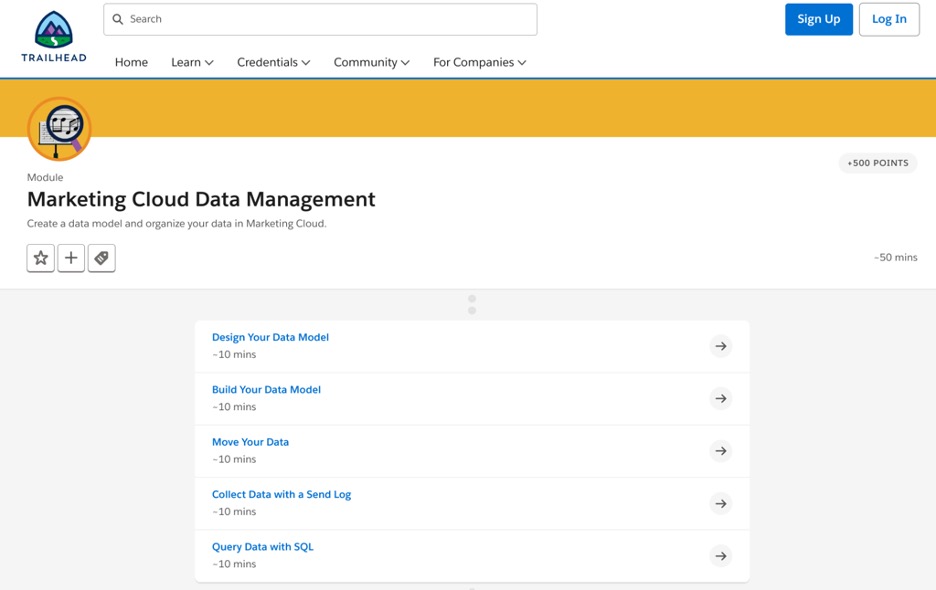Click the module description text
The height and width of the screenshot is (590, 936).
tap(177, 223)
